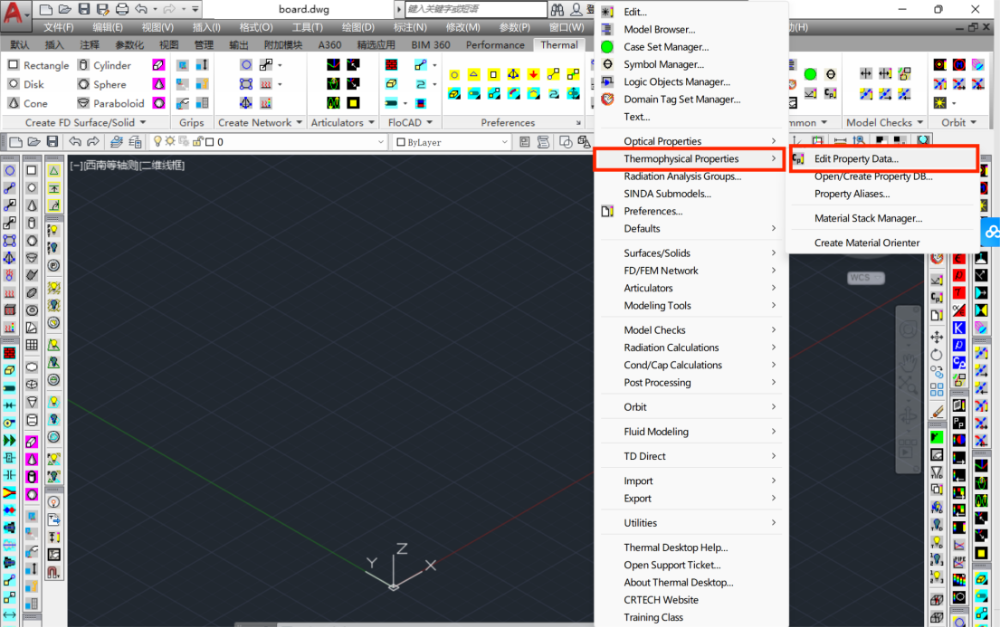Viewport: 1000px width, 627px height.
Task: Click the layer lightbulb on/off icon
Action: (158, 142)
